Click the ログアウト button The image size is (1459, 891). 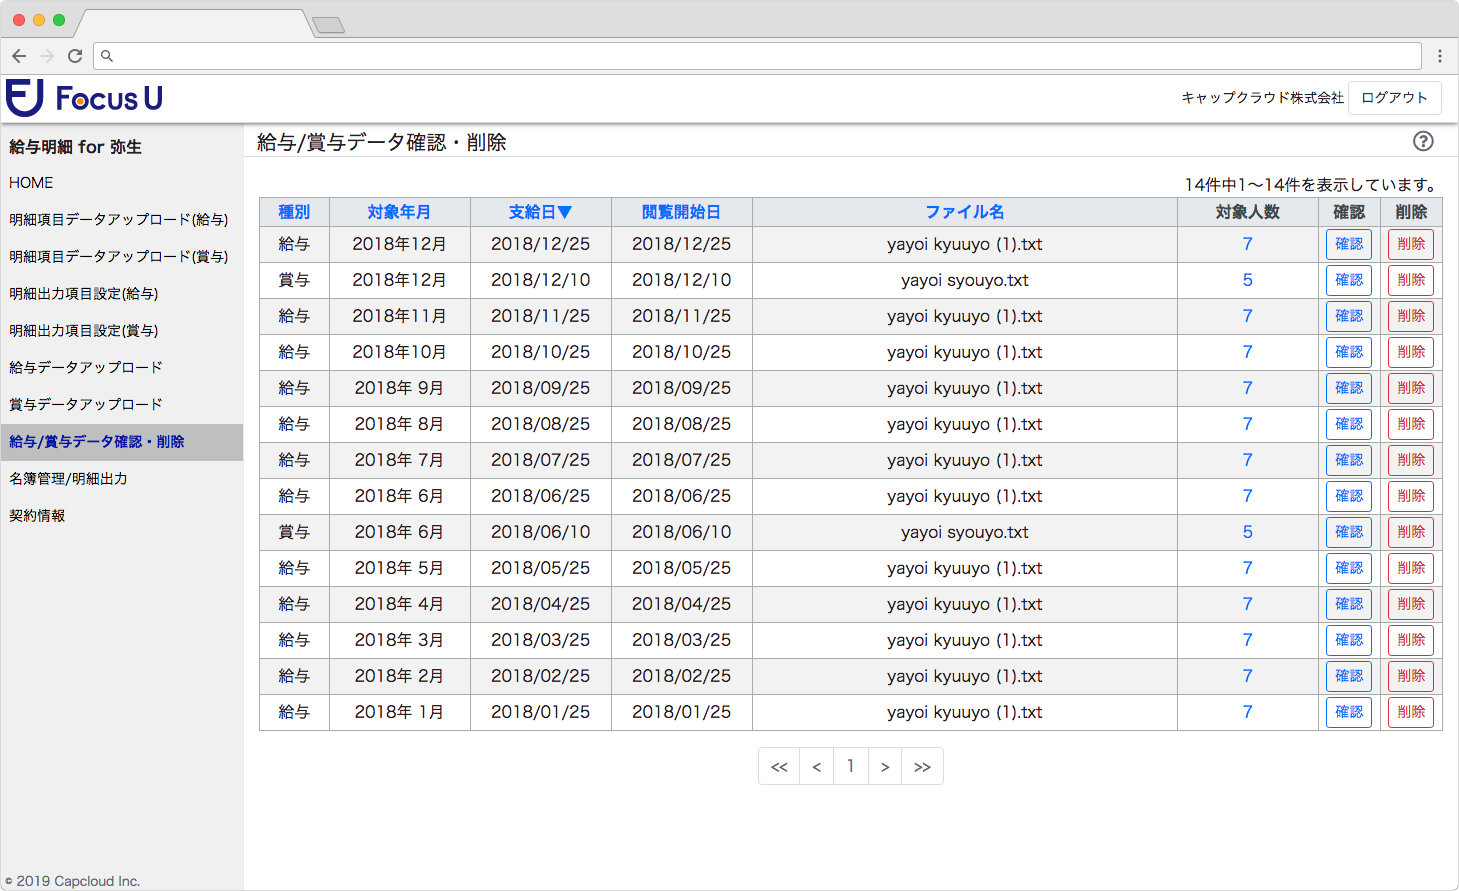(x=1394, y=98)
